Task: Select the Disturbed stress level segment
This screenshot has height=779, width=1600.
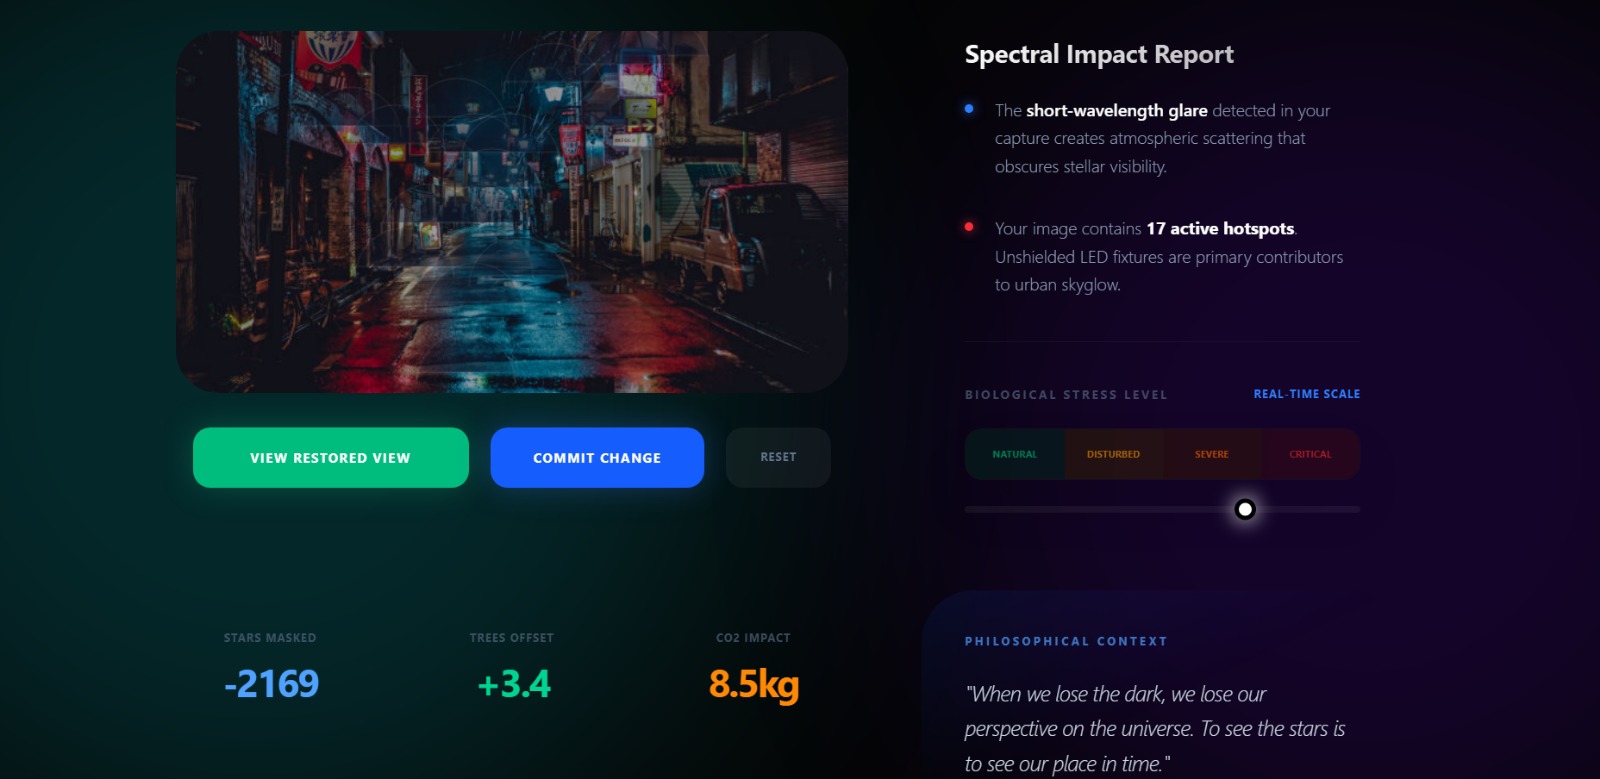Action: click(x=1113, y=454)
